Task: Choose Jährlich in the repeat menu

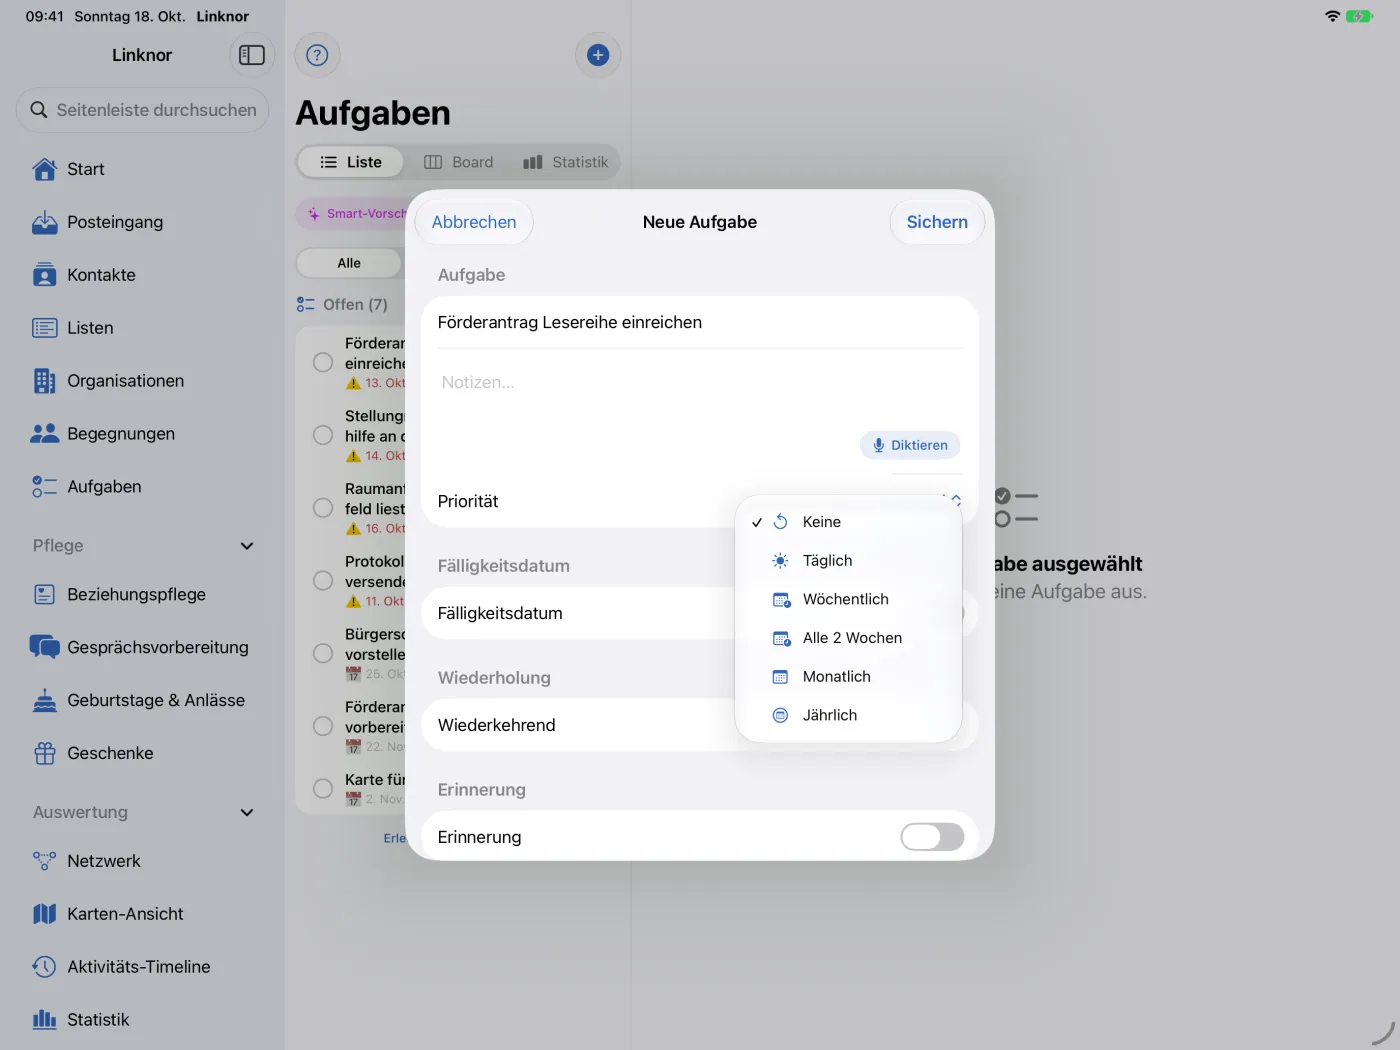Action: click(x=848, y=715)
